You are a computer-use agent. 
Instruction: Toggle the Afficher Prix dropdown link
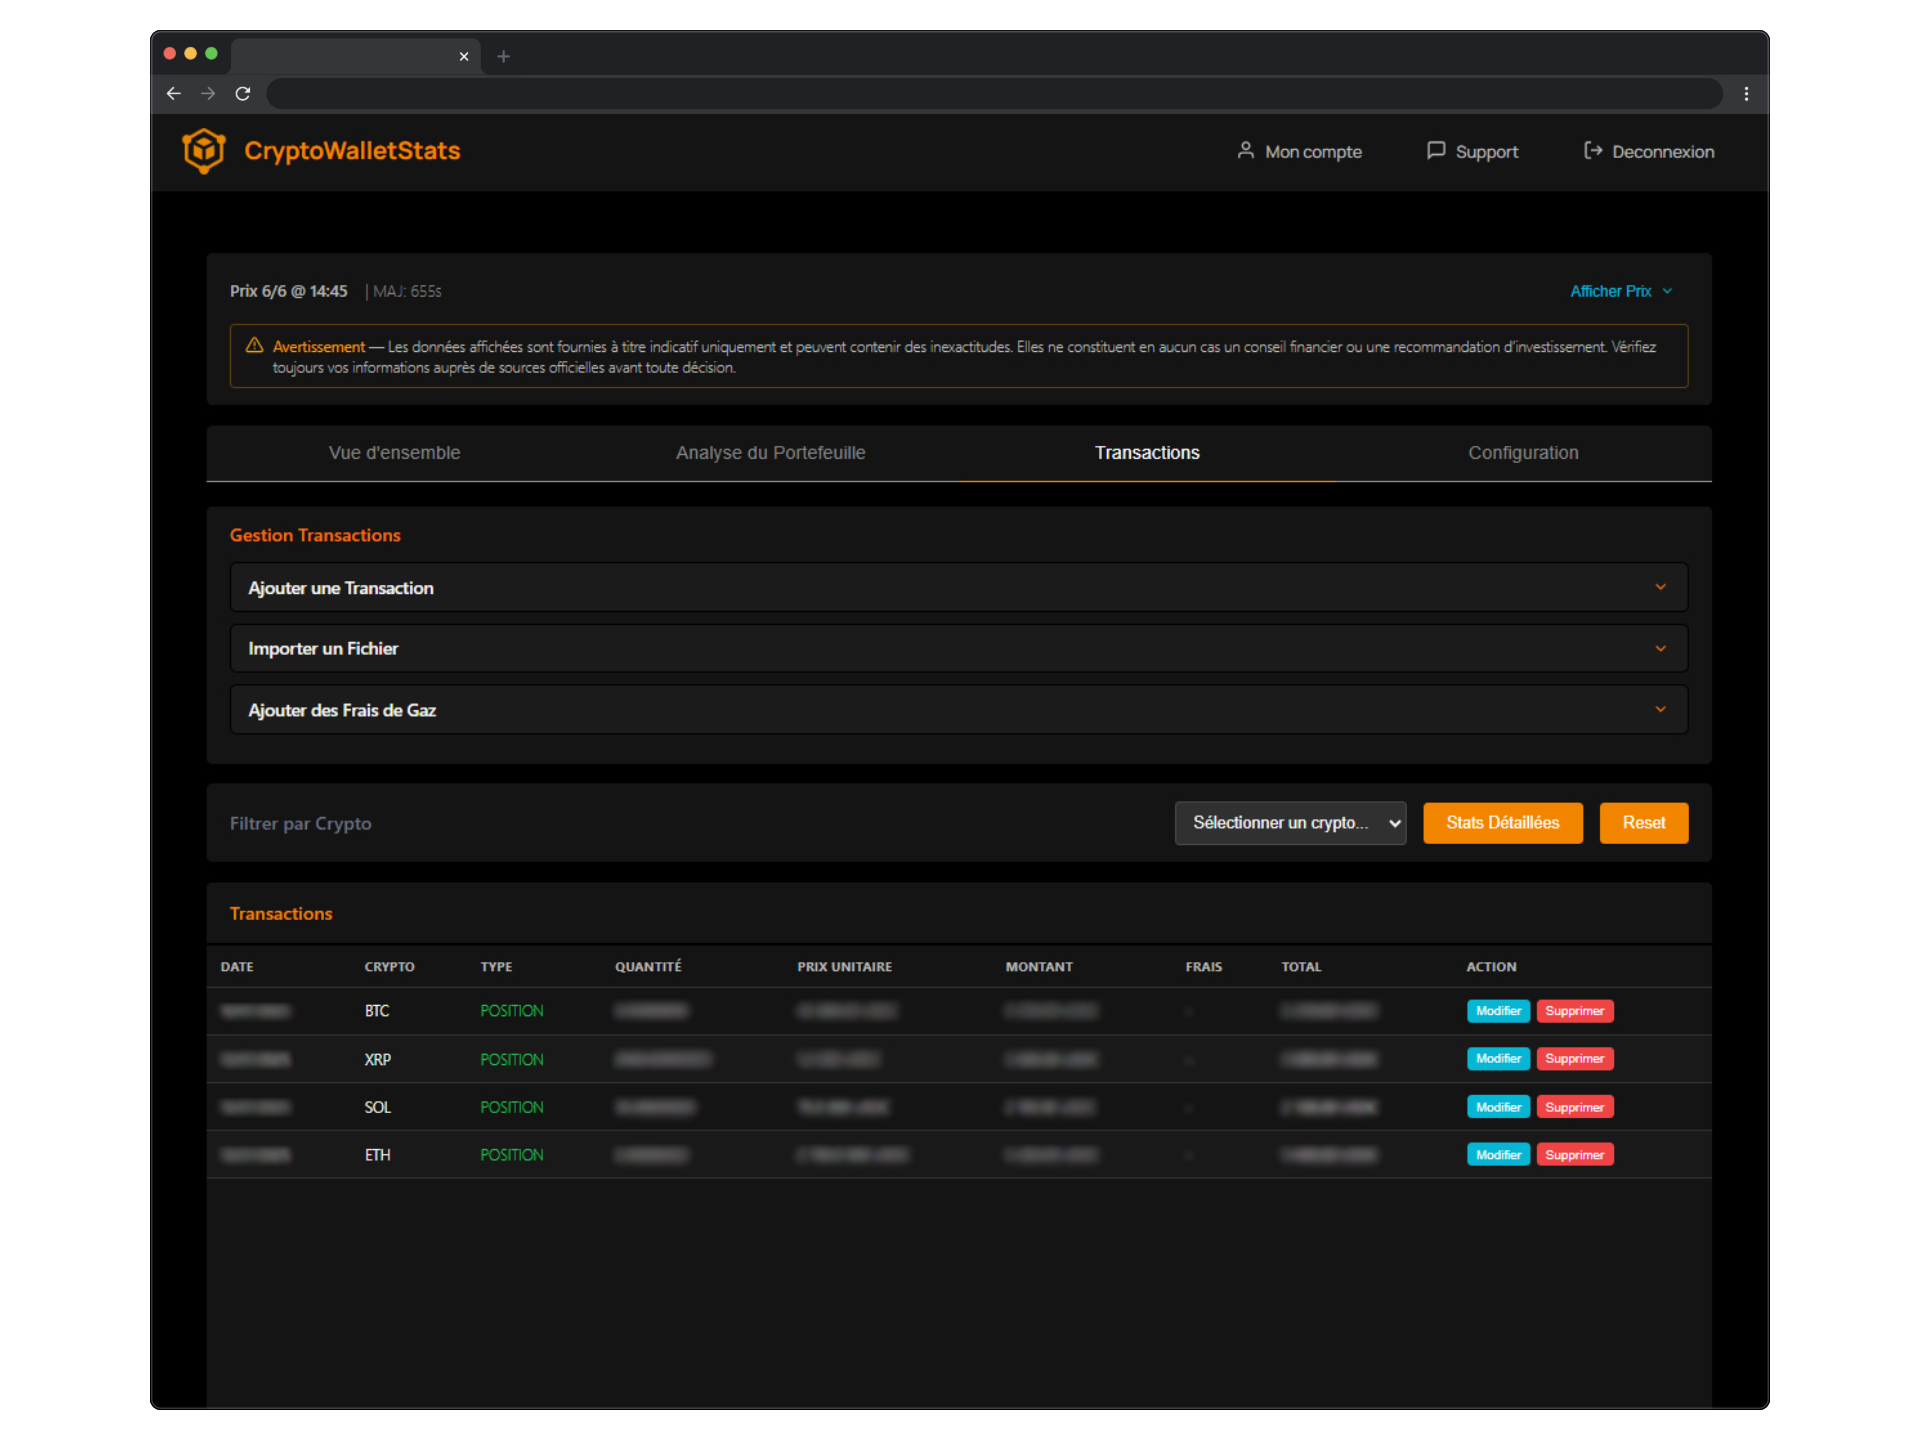(1620, 291)
